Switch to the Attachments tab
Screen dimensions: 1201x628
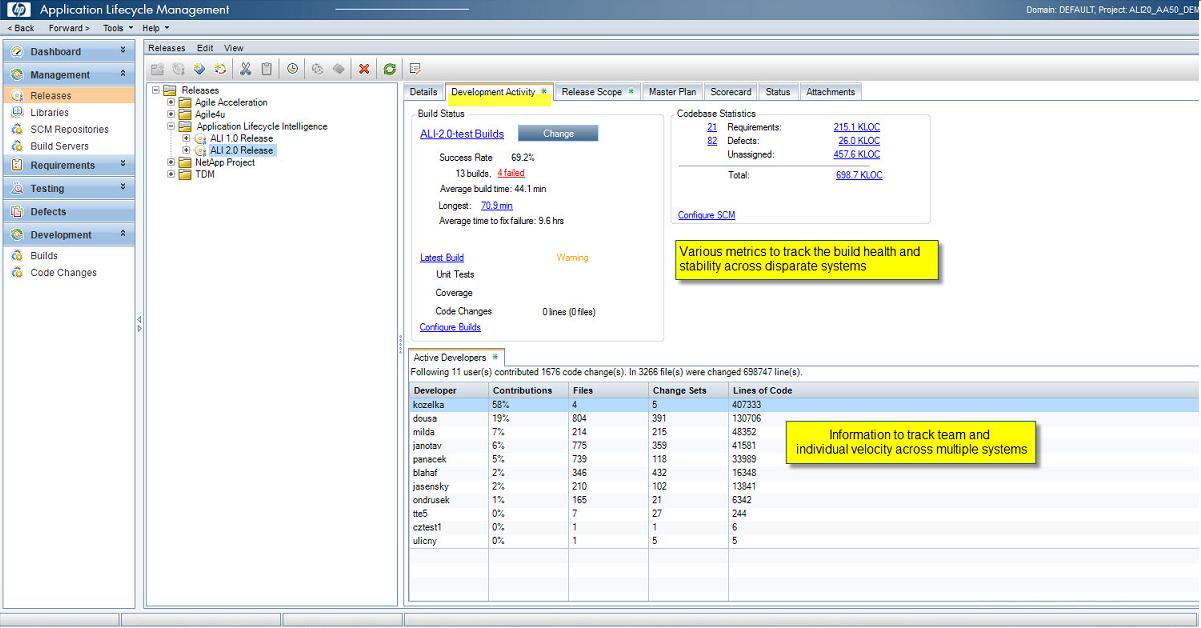click(831, 92)
